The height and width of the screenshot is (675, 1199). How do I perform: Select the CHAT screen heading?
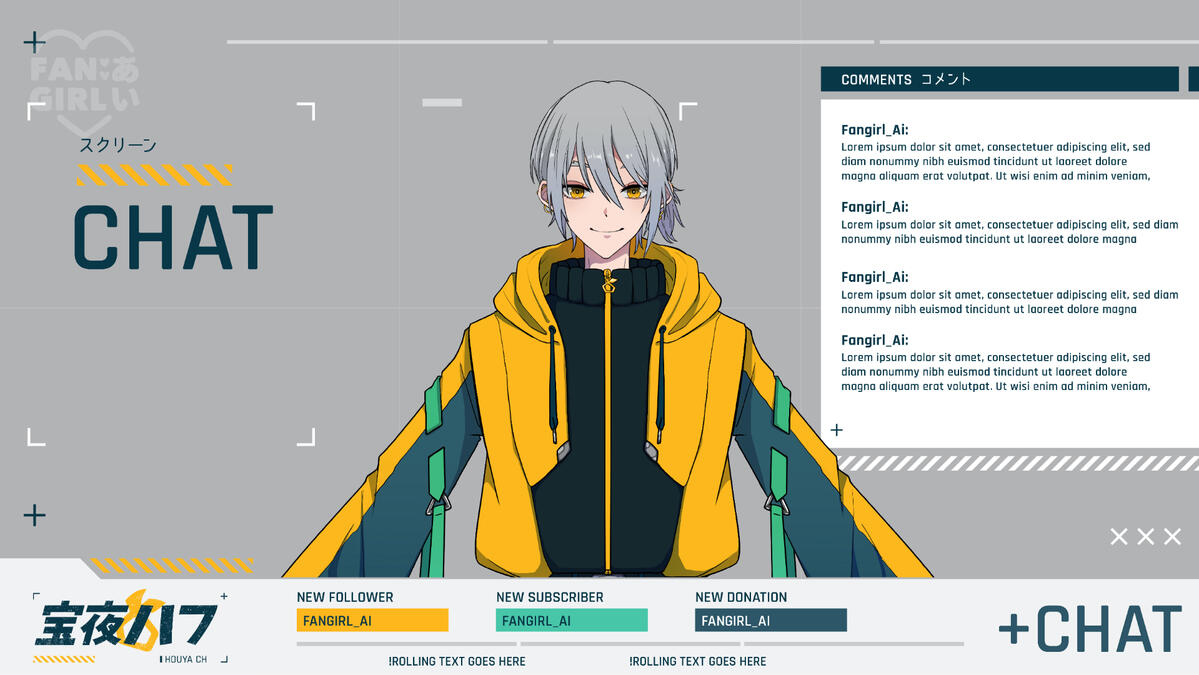pyautogui.click(x=172, y=236)
